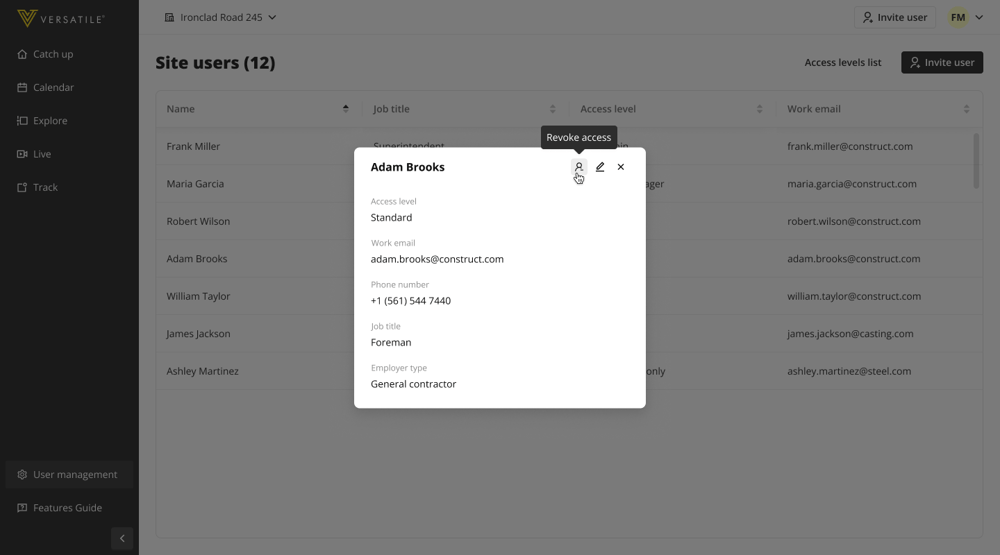Click the pencil edit icon in user dialog
The width and height of the screenshot is (1000, 555).
(x=600, y=167)
